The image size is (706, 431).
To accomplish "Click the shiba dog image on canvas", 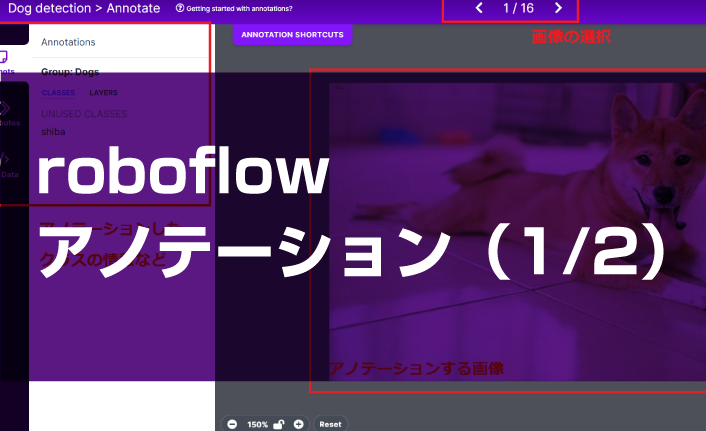I will (x=517, y=231).
